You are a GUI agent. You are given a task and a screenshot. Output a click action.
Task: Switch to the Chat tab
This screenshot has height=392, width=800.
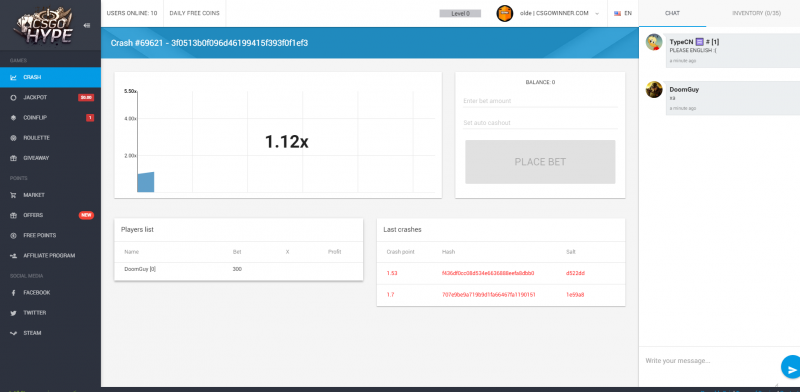[672, 13]
